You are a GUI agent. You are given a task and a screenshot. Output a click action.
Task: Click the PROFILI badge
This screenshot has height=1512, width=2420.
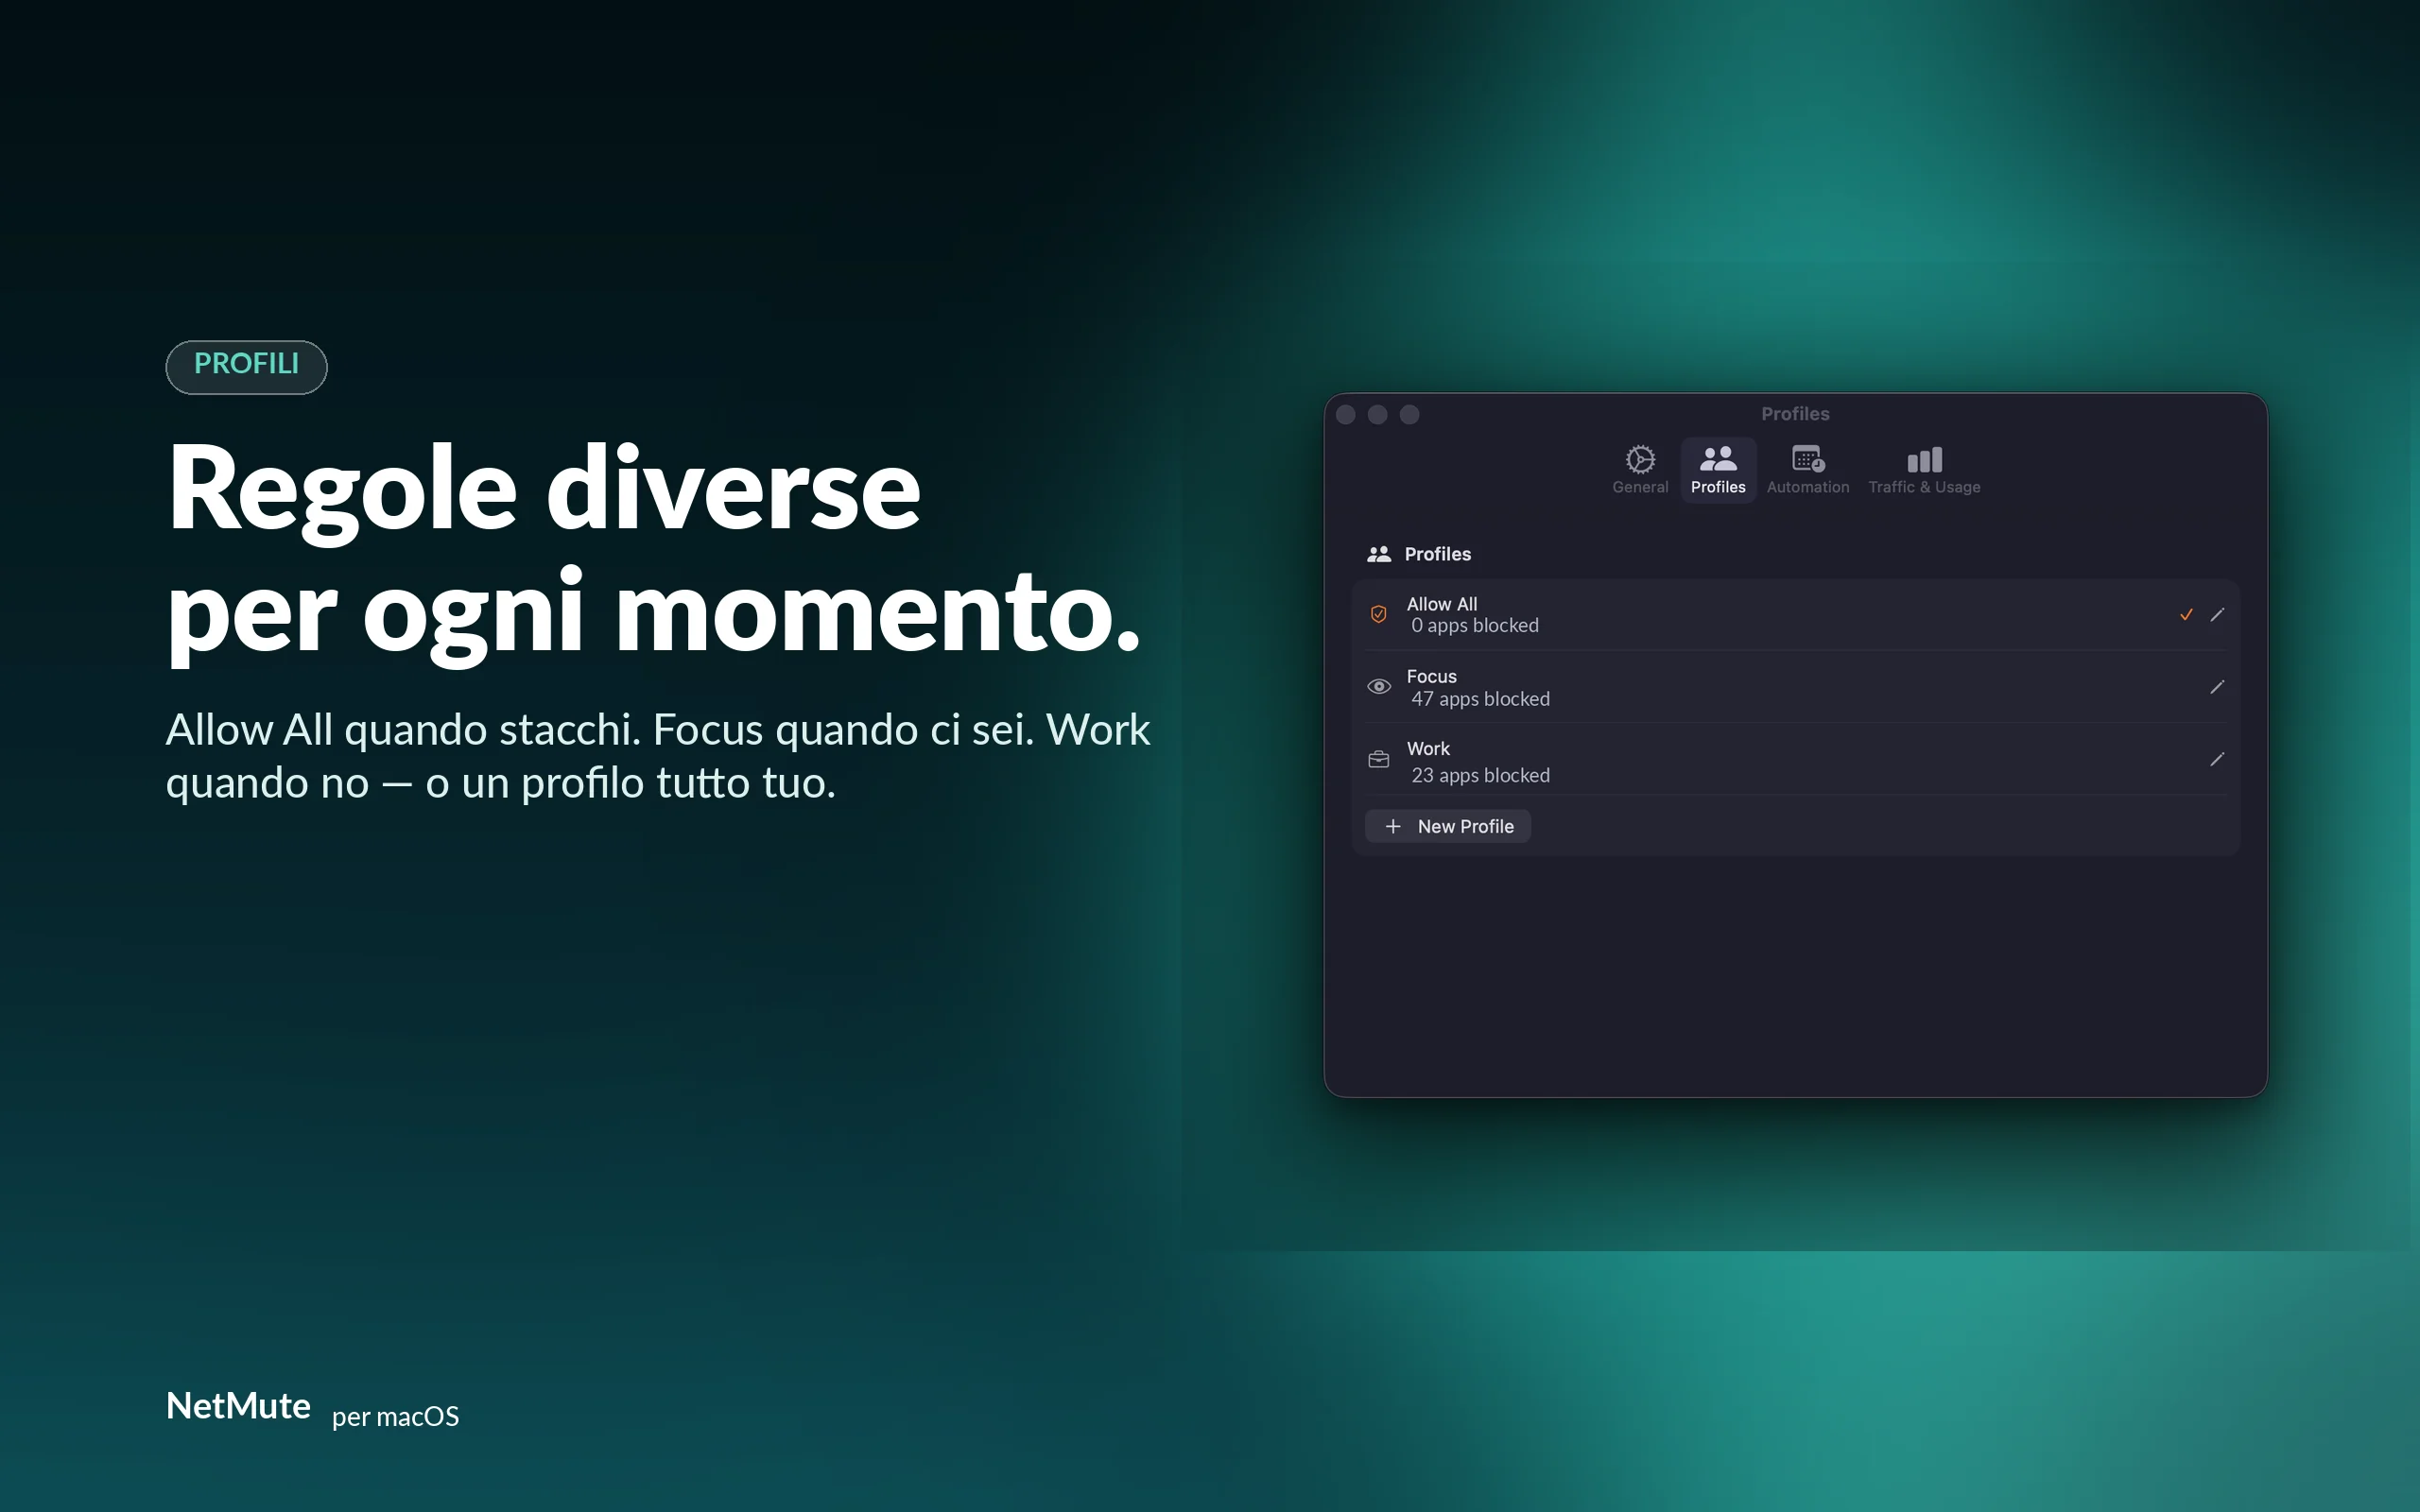point(246,366)
